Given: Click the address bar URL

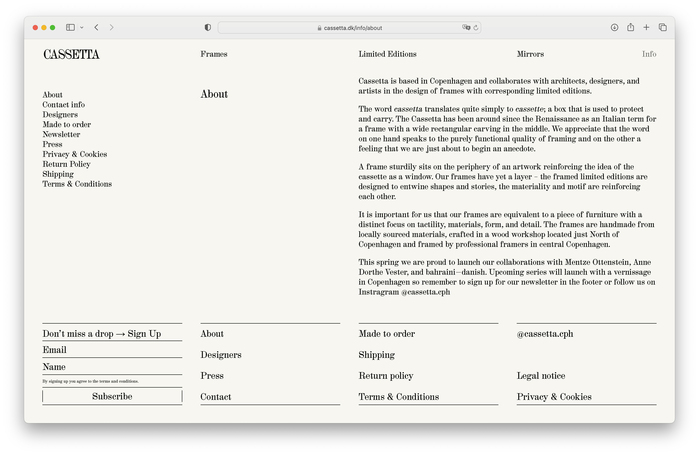Looking at the screenshot, I should [352, 28].
